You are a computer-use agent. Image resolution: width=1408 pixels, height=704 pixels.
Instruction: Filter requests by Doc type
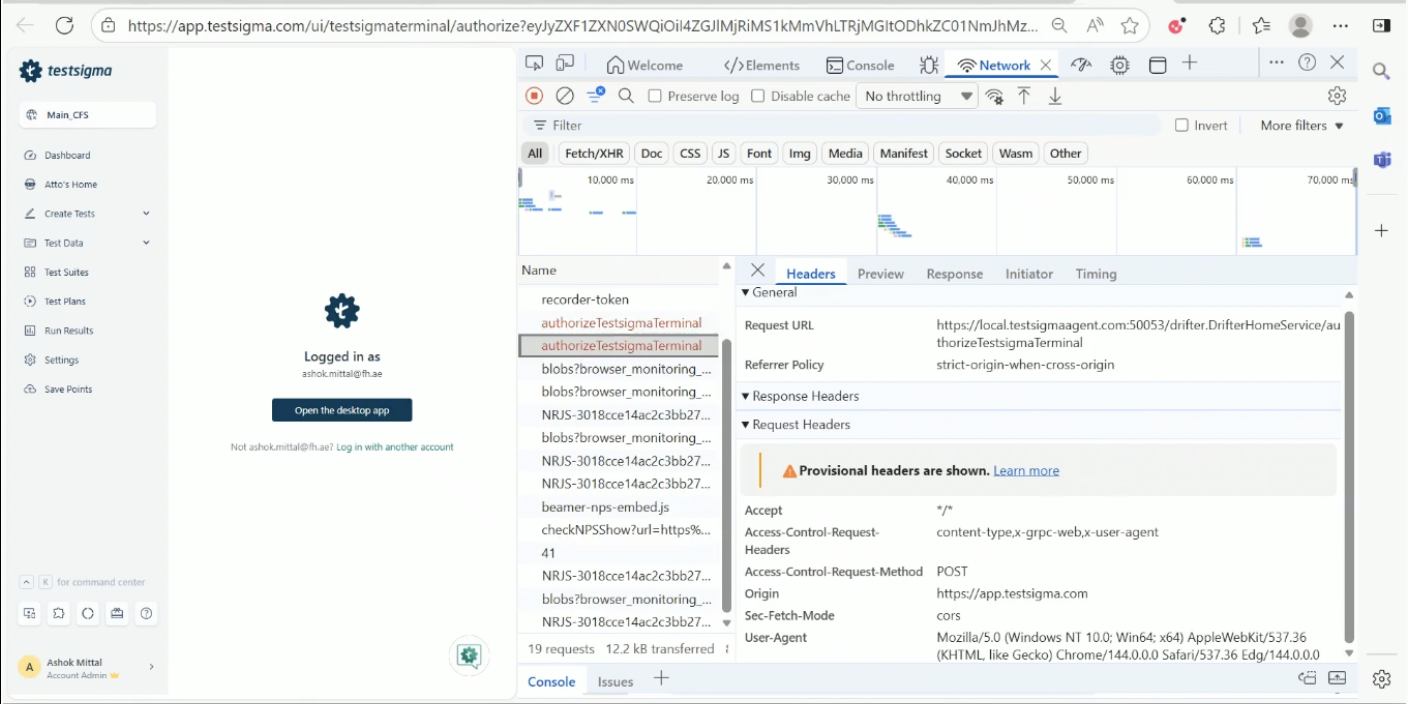pyautogui.click(x=652, y=153)
